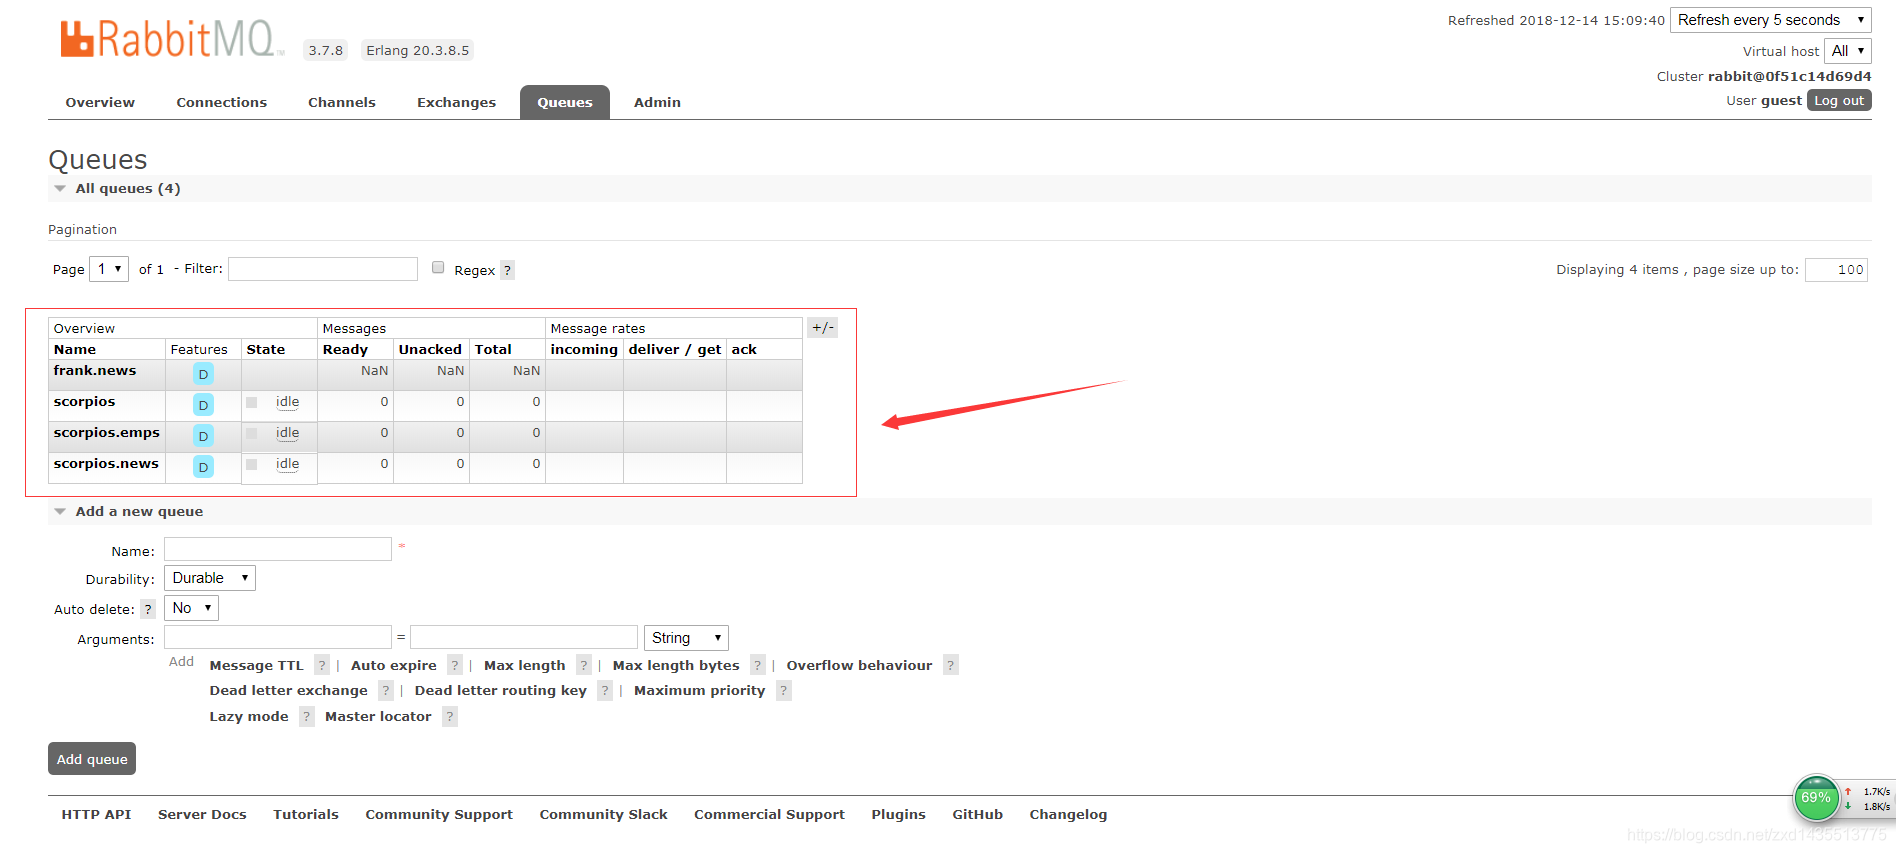Add Max length bytes argument
1896x853 pixels.
676,665
